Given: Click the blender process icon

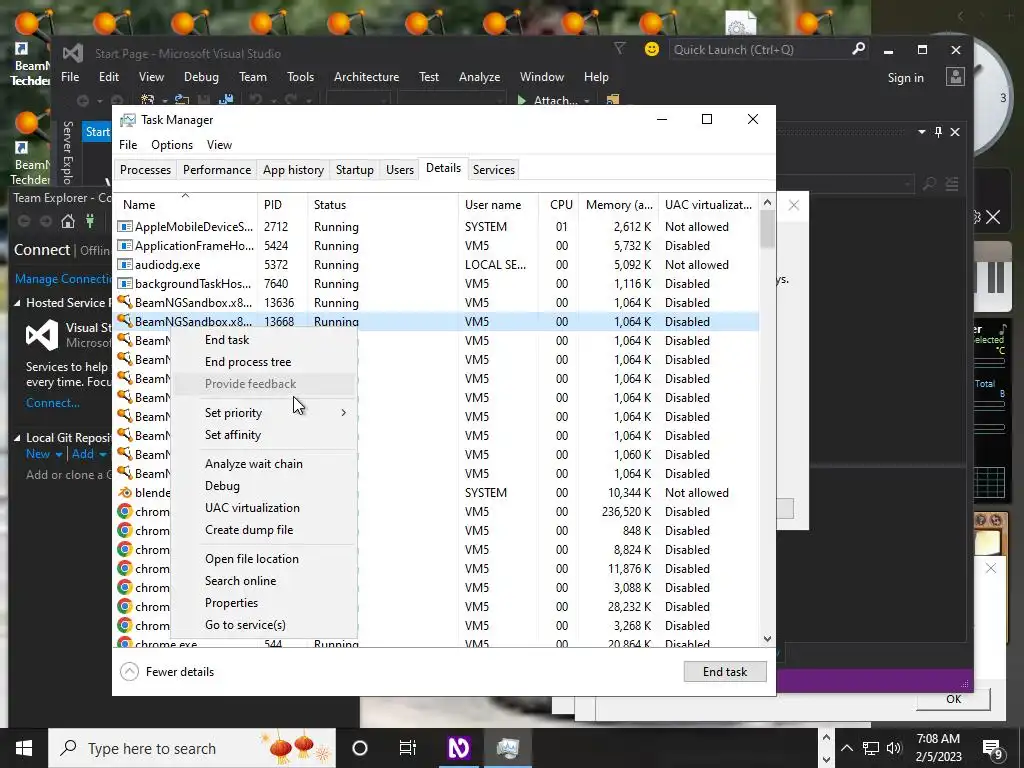Looking at the screenshot, I should pyautogui.click(x=125, y=492).
